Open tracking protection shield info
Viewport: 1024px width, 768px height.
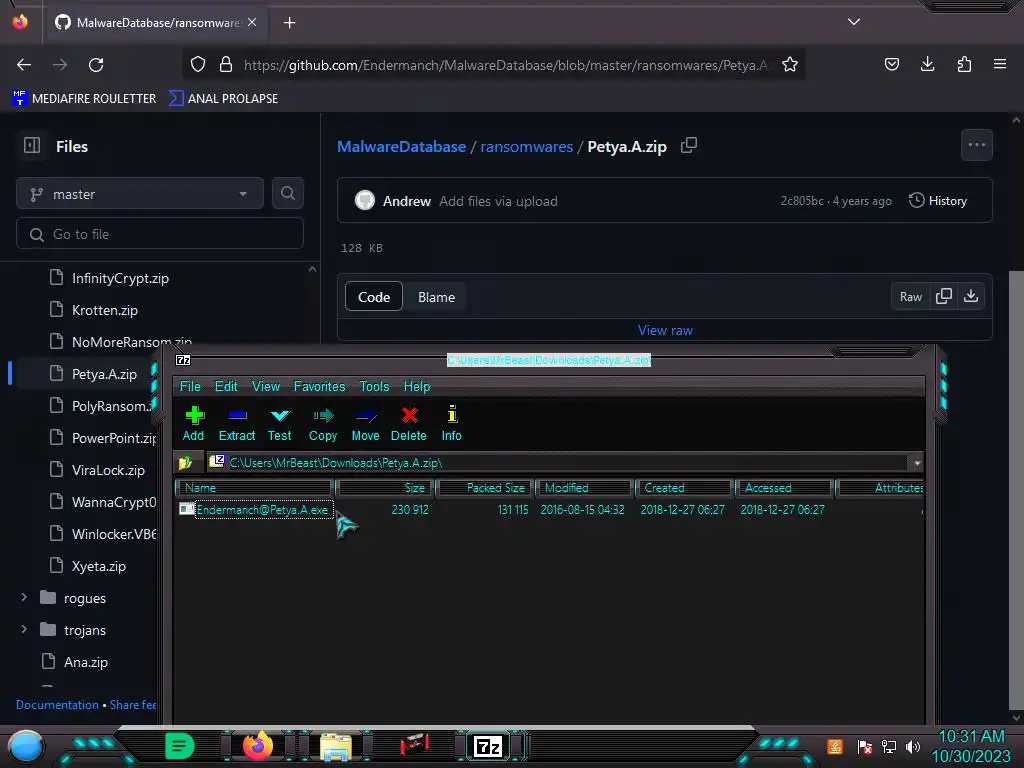point(198,64)
